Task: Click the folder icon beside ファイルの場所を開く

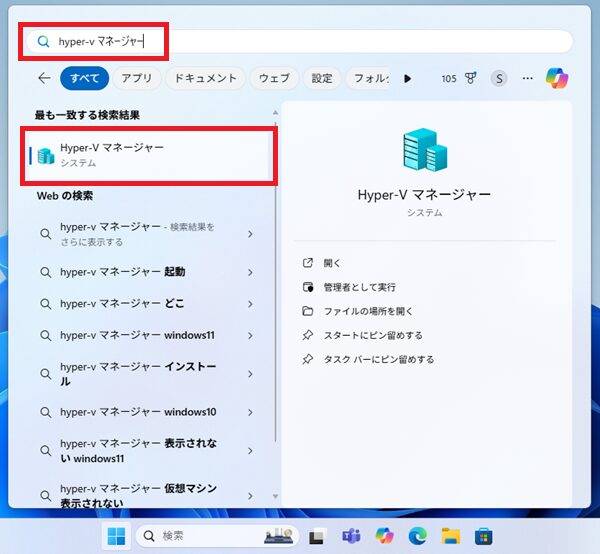Action: (308, 311)
